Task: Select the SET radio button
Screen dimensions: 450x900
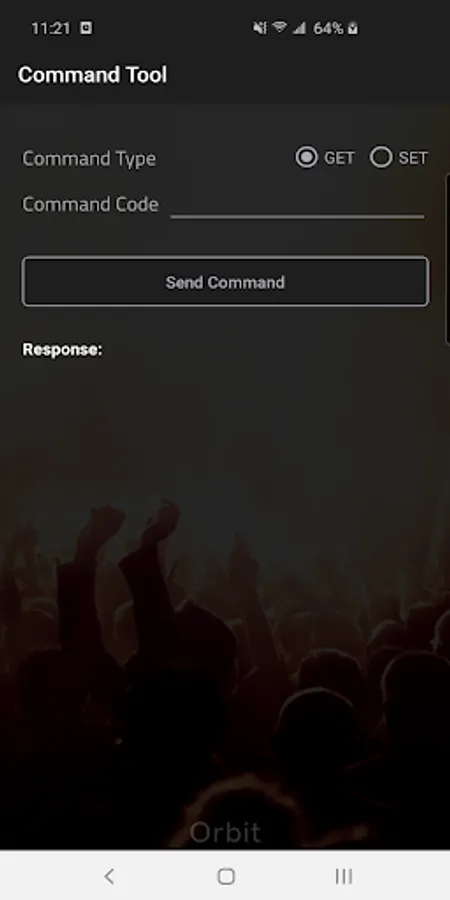Action: [381, 157]
